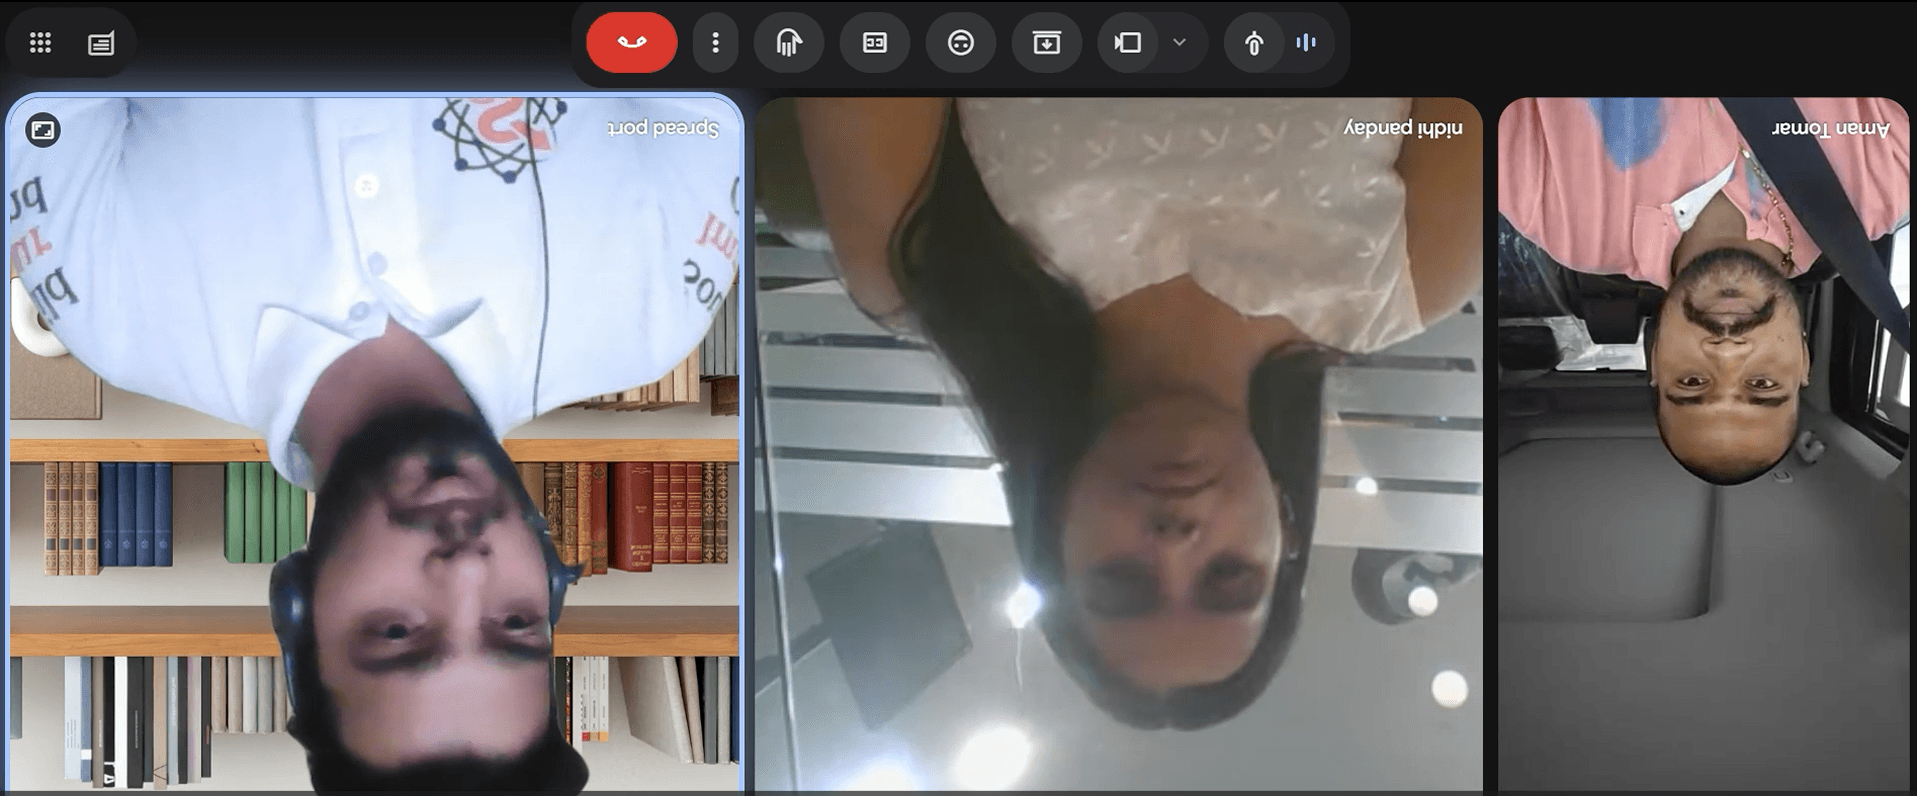Mute the microphone
This screenshot has width=1917, height=796.
point(1254,43)
